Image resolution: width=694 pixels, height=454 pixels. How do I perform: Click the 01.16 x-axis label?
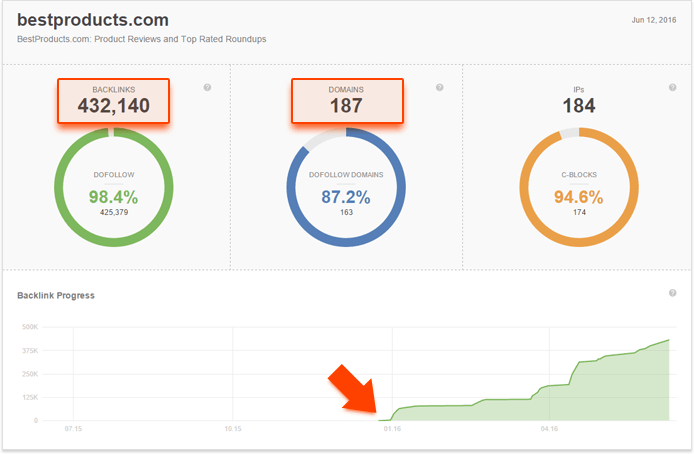pyautogui.click(x=392, y=429)
